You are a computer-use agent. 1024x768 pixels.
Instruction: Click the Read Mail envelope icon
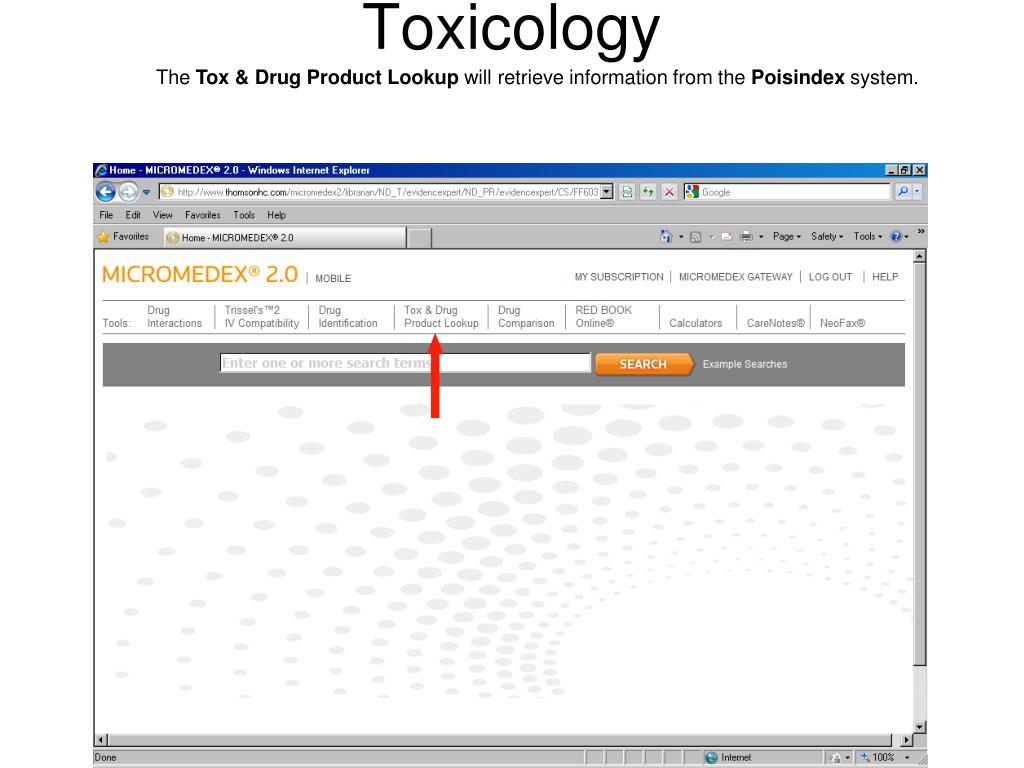[x=726, y=237]
